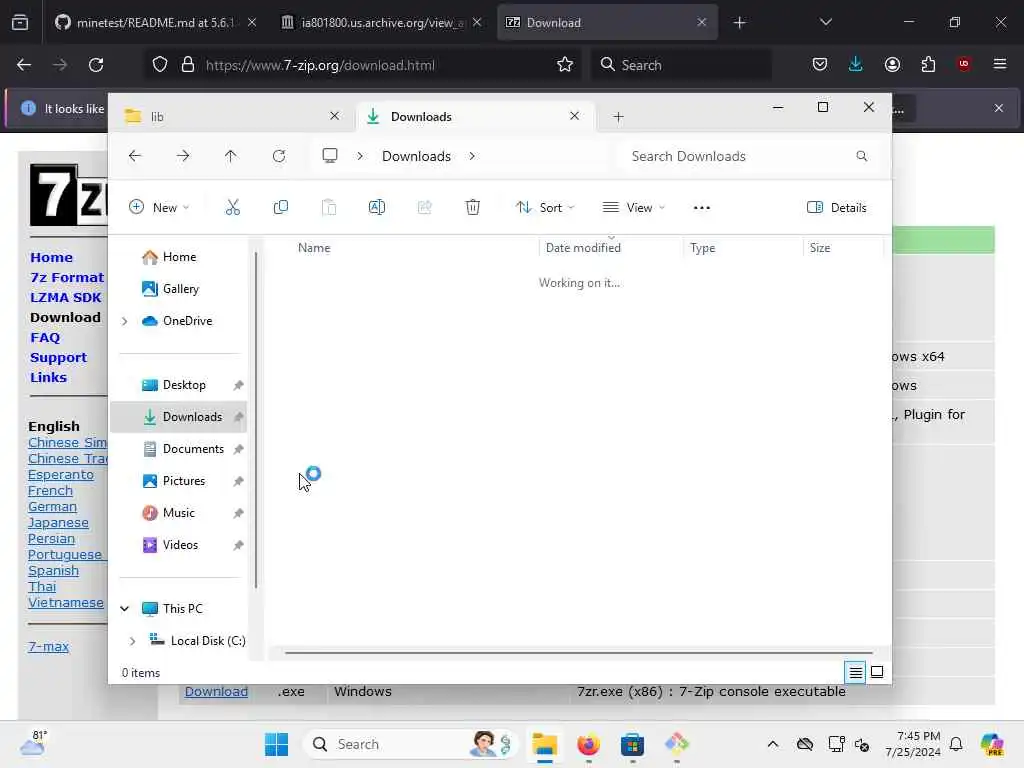Switch to details list view icon
This screenshot has width=1024, height=768.
point(856,672)
